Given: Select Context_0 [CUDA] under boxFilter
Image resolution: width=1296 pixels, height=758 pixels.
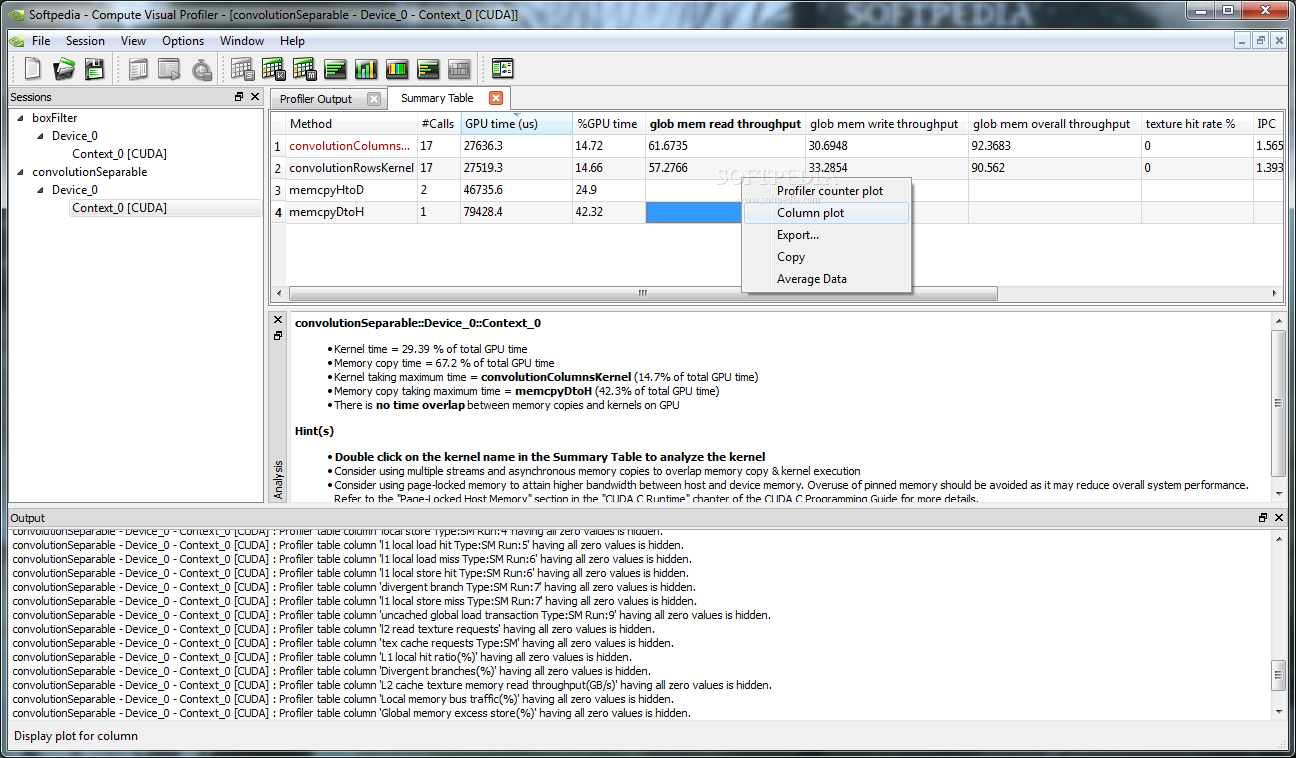Looking at the screenshot, I should tap(119, 154).
